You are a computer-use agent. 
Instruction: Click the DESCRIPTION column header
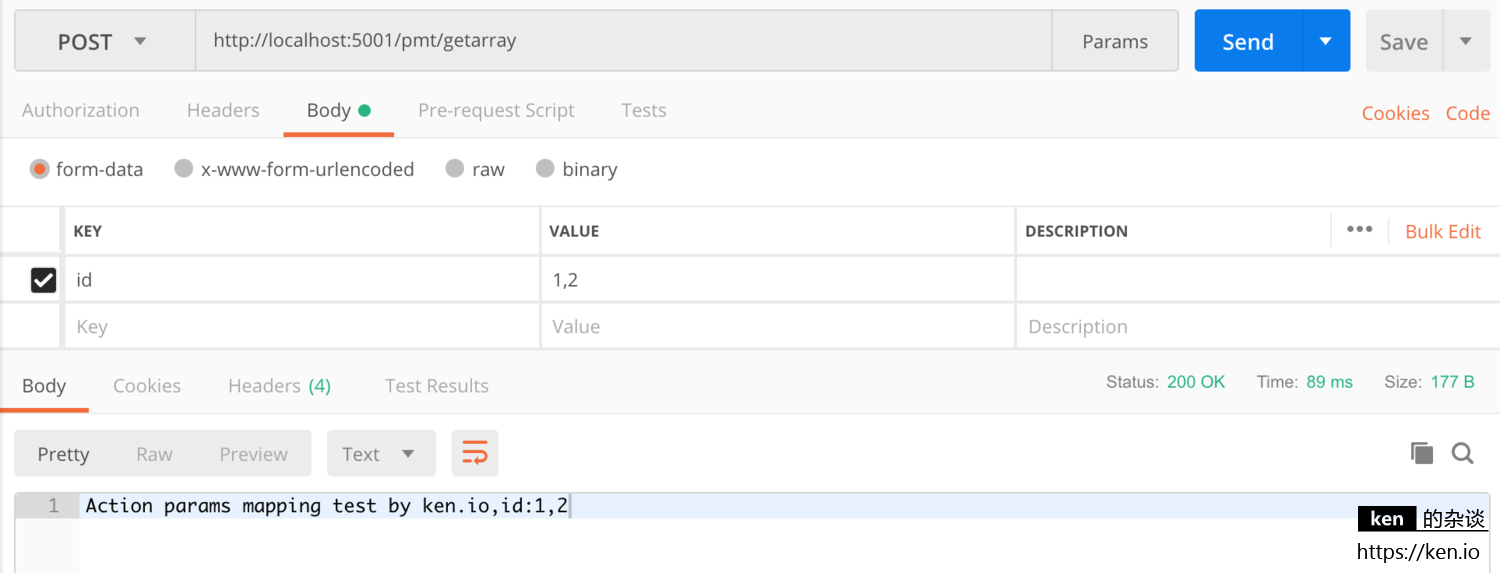1076,231
